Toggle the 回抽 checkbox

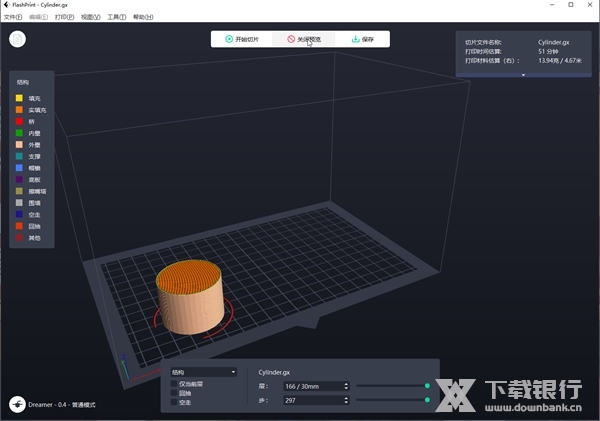click(x=174, y=393)
